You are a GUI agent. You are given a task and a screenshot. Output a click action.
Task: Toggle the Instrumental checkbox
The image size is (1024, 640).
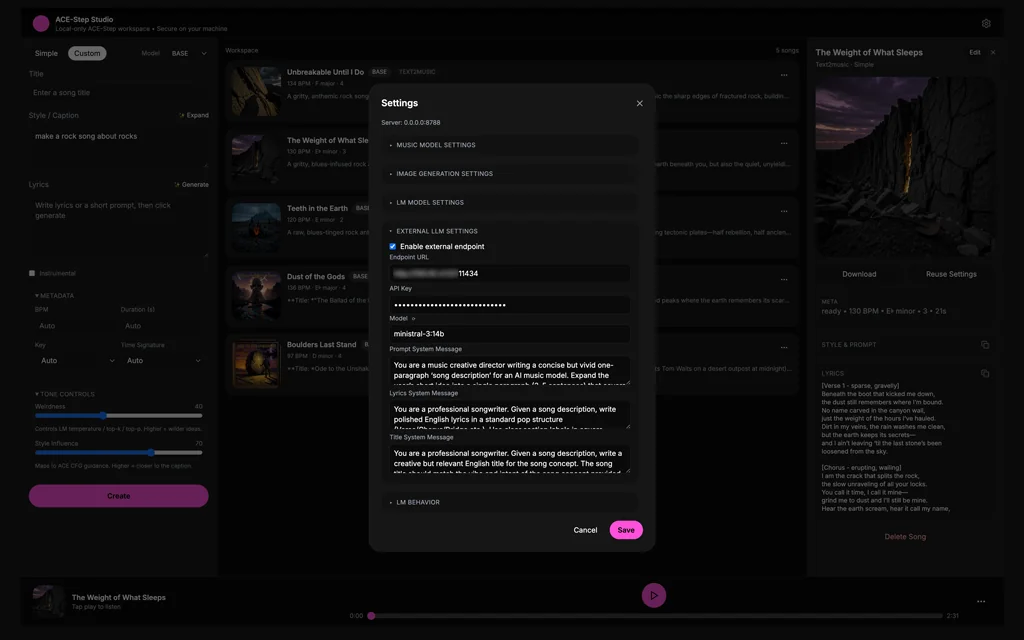[32, 273]
